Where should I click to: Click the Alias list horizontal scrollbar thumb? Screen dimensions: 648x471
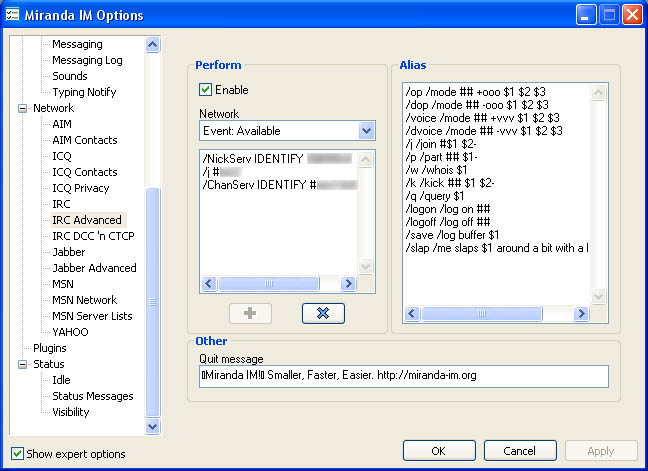tap(481, 314)
